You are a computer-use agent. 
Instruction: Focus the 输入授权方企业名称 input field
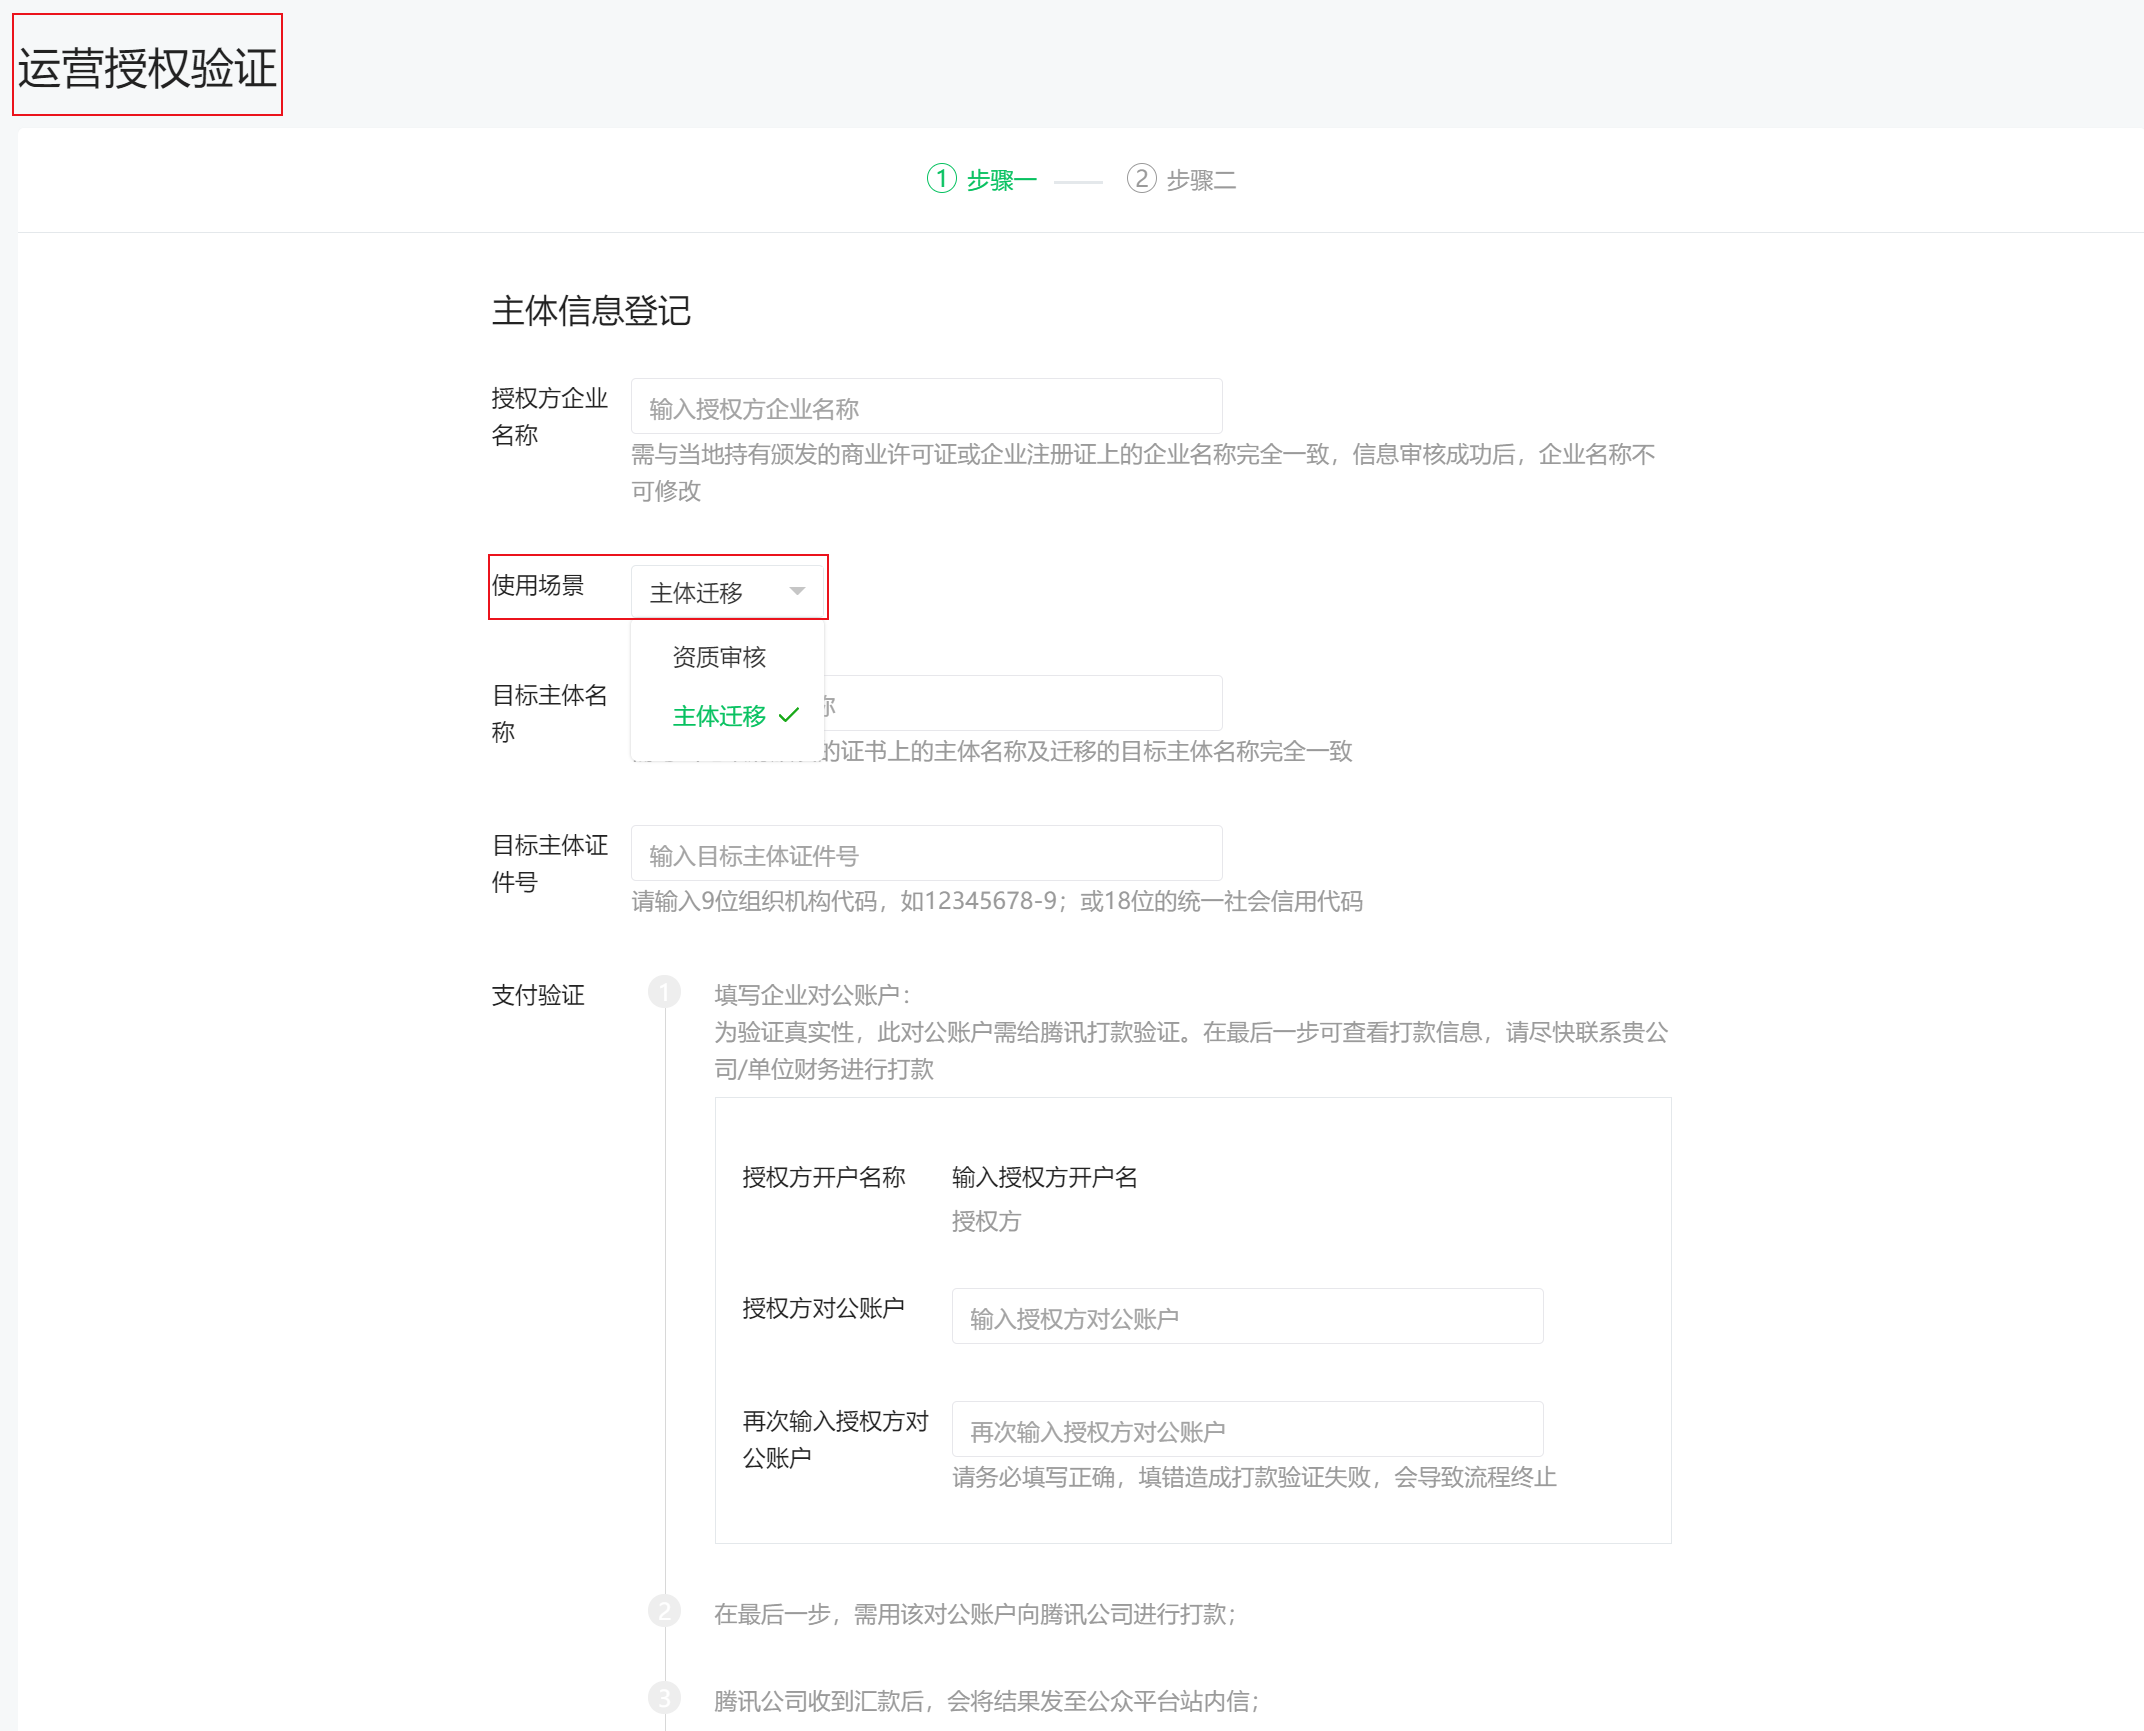point(926,407)
